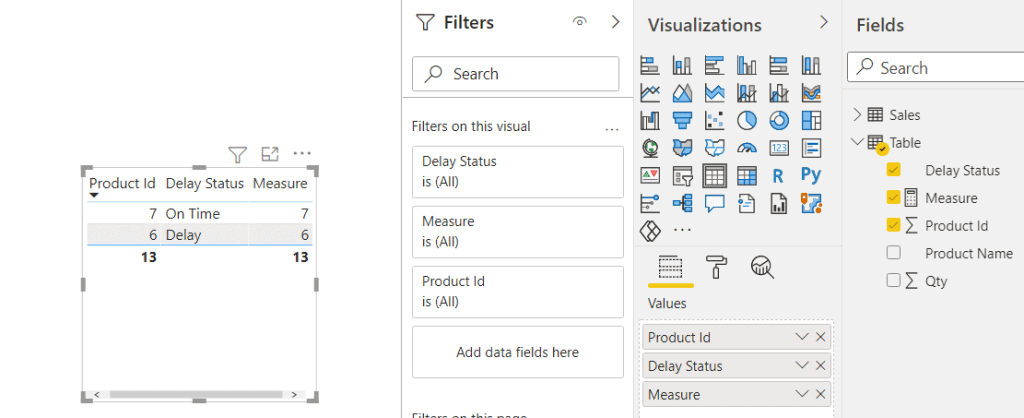Screen dimensions: 1024x418
Task: Remove Measure from Values well
Action: click(821, 394)
